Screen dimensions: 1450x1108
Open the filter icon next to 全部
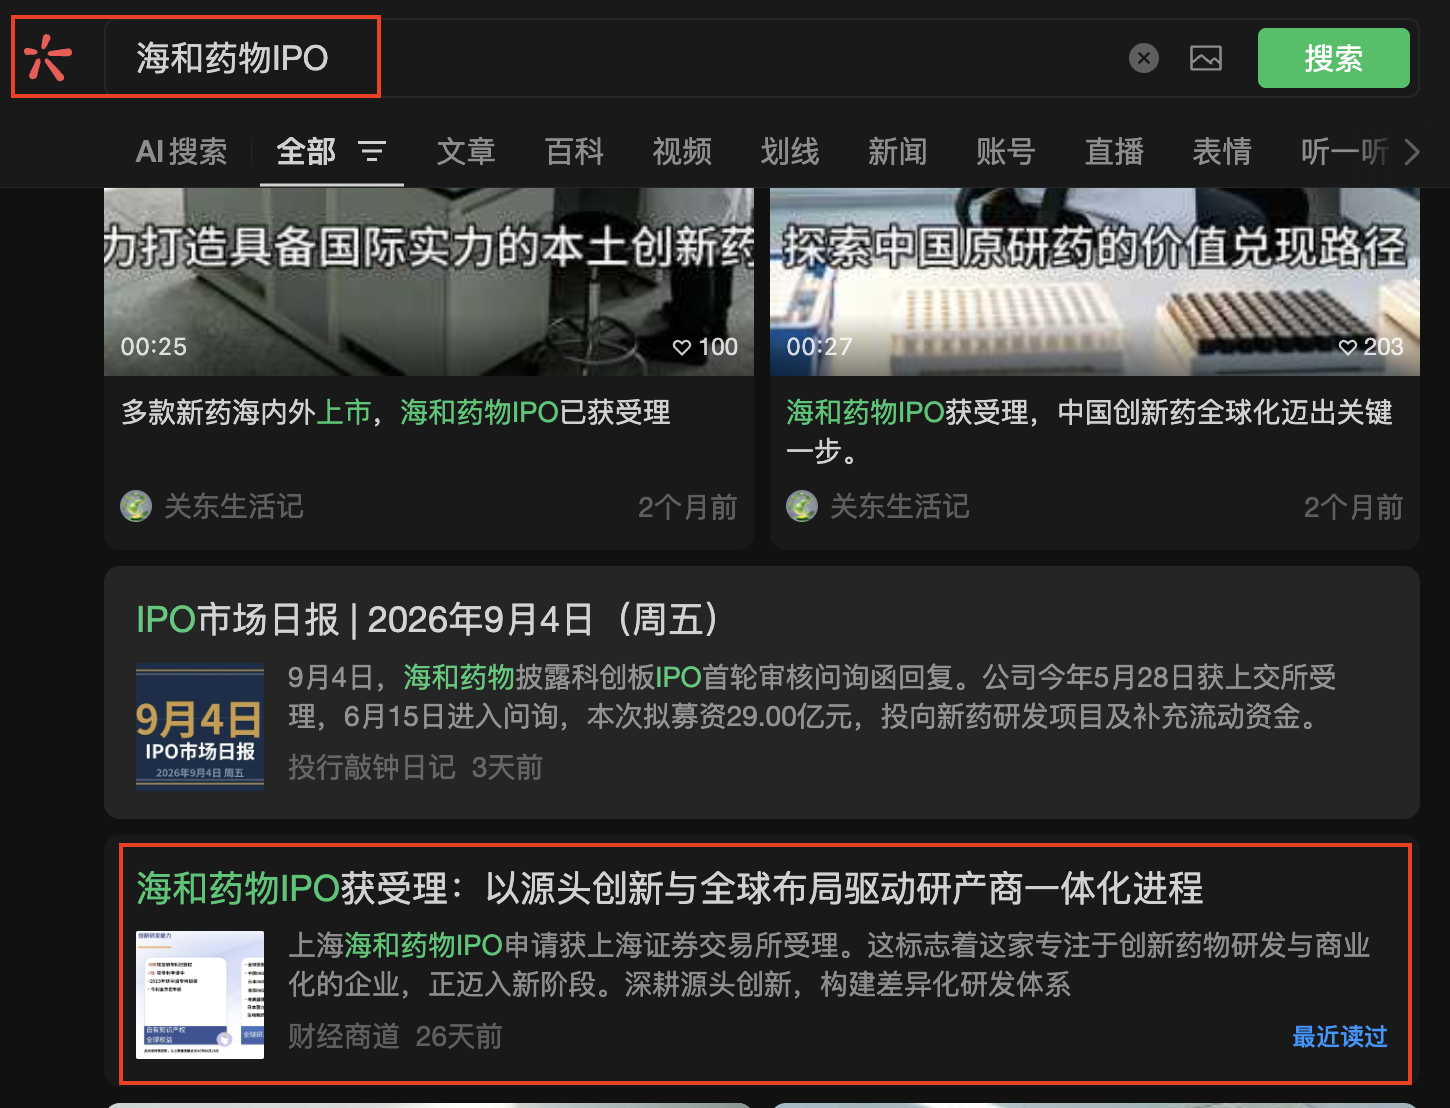[x=372, y=152]
